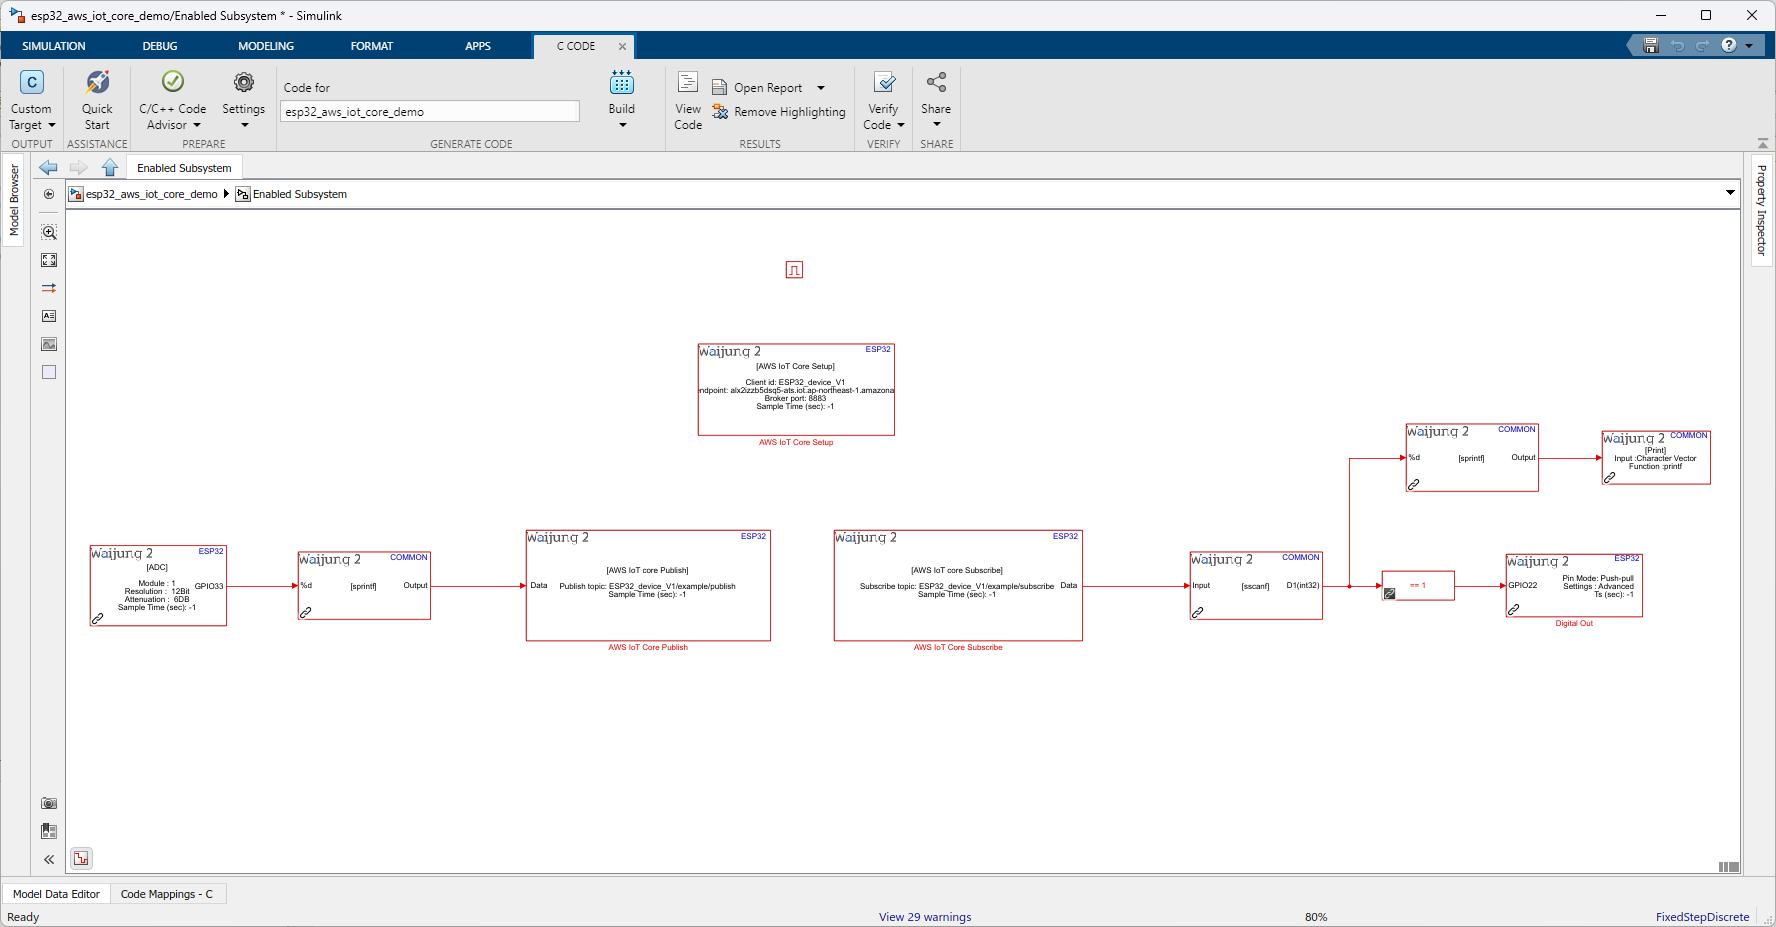1776x927 pixels.
Task: Open the C/C++ Code Advisor
Action: coord(172,100)
